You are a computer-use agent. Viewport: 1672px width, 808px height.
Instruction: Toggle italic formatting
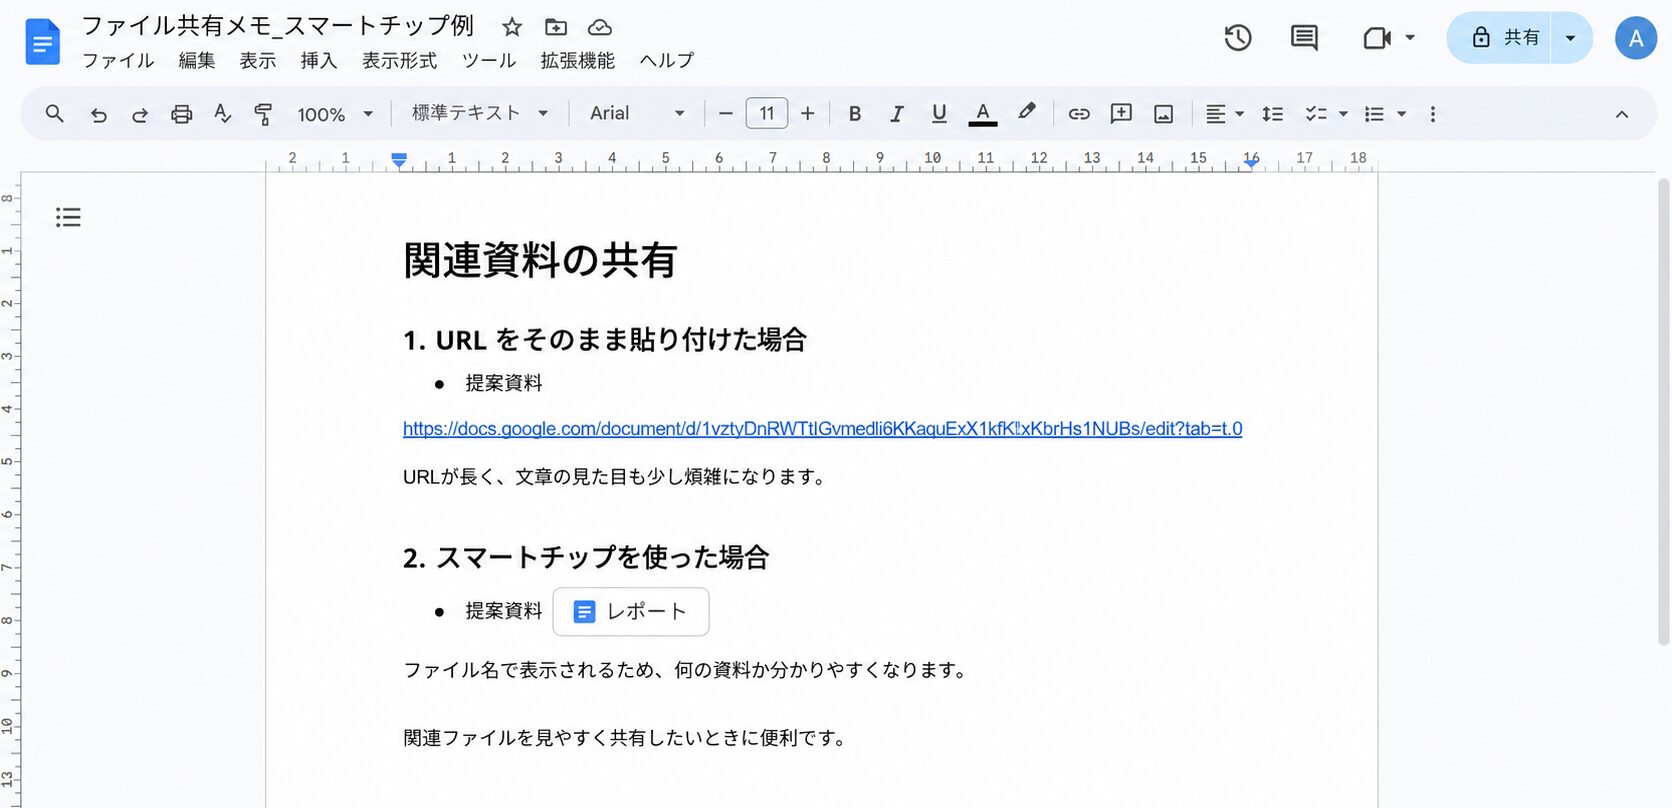(x=897, y=114)
